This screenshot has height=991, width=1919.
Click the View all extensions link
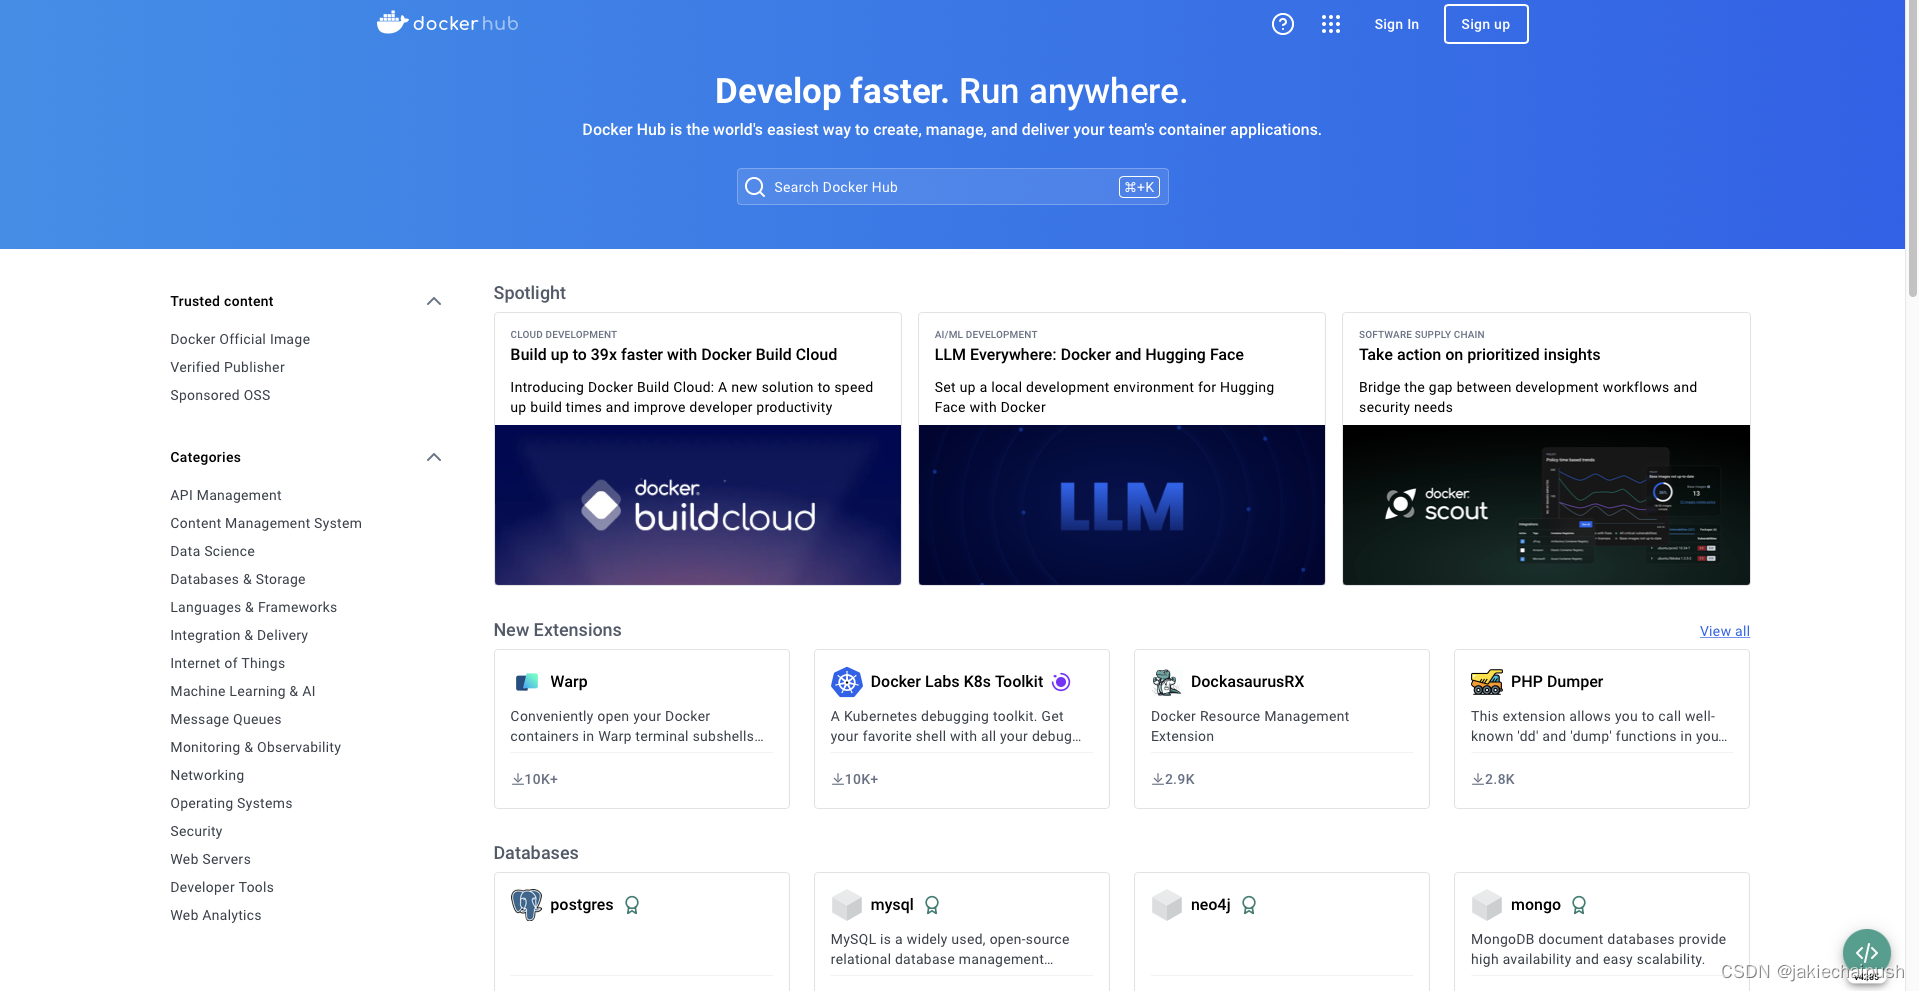(1725, 631)
